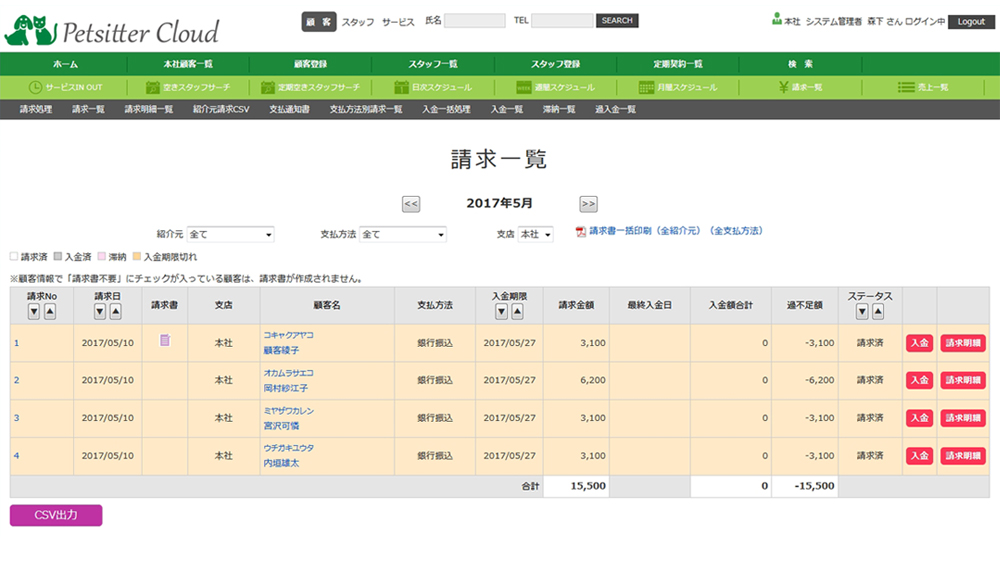Open 空きスタッフサーチ calendar item
Screen dimensions: 1000x580
coord(188,87)
